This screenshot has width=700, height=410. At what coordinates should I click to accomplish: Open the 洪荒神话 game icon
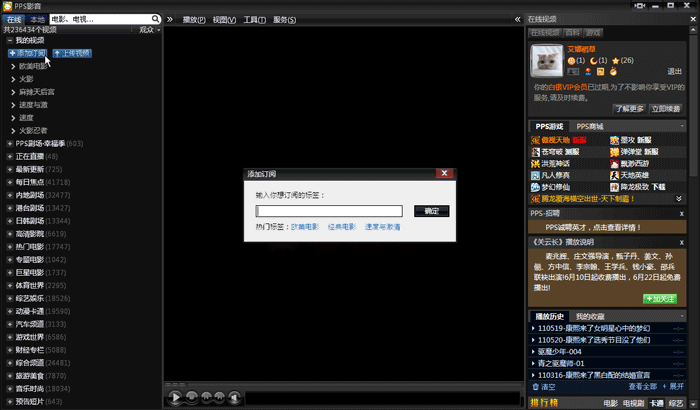pyautogui.click(x=535, y=163)
